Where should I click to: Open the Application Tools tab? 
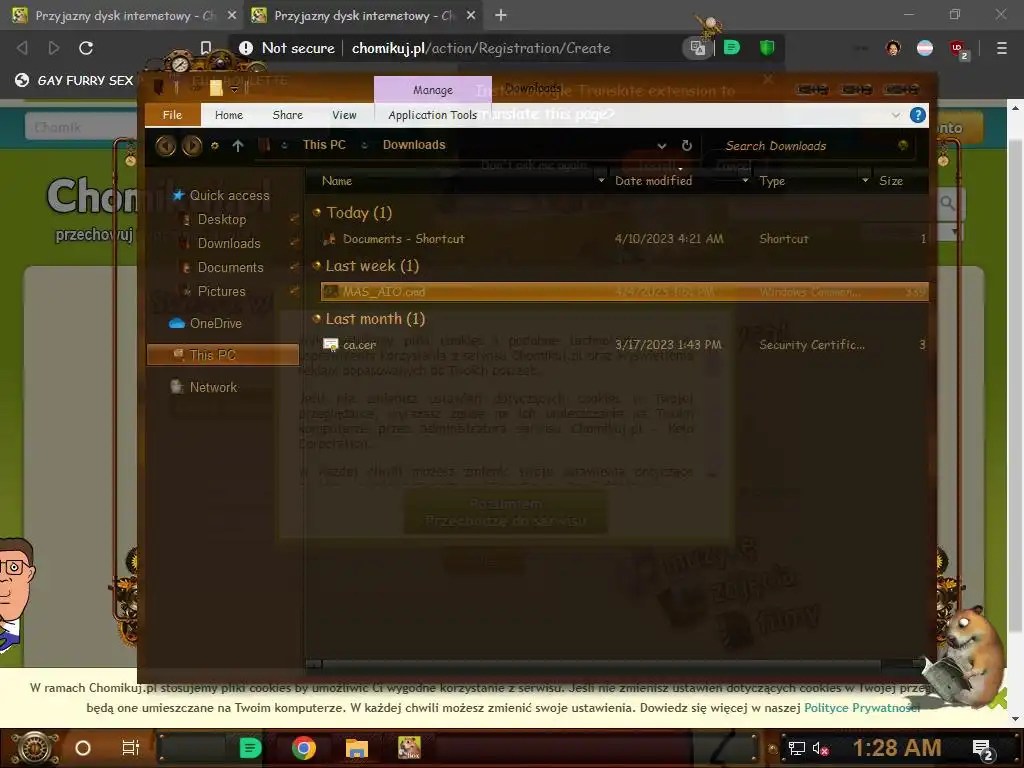click(x=432, y=115)
